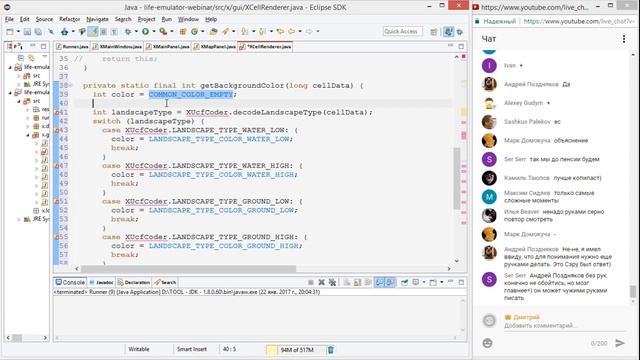Image resolution: width=640 pixels, height=360 pixels.
Task: Collapse the first life-emulator project node
Action: click(11, 67)
